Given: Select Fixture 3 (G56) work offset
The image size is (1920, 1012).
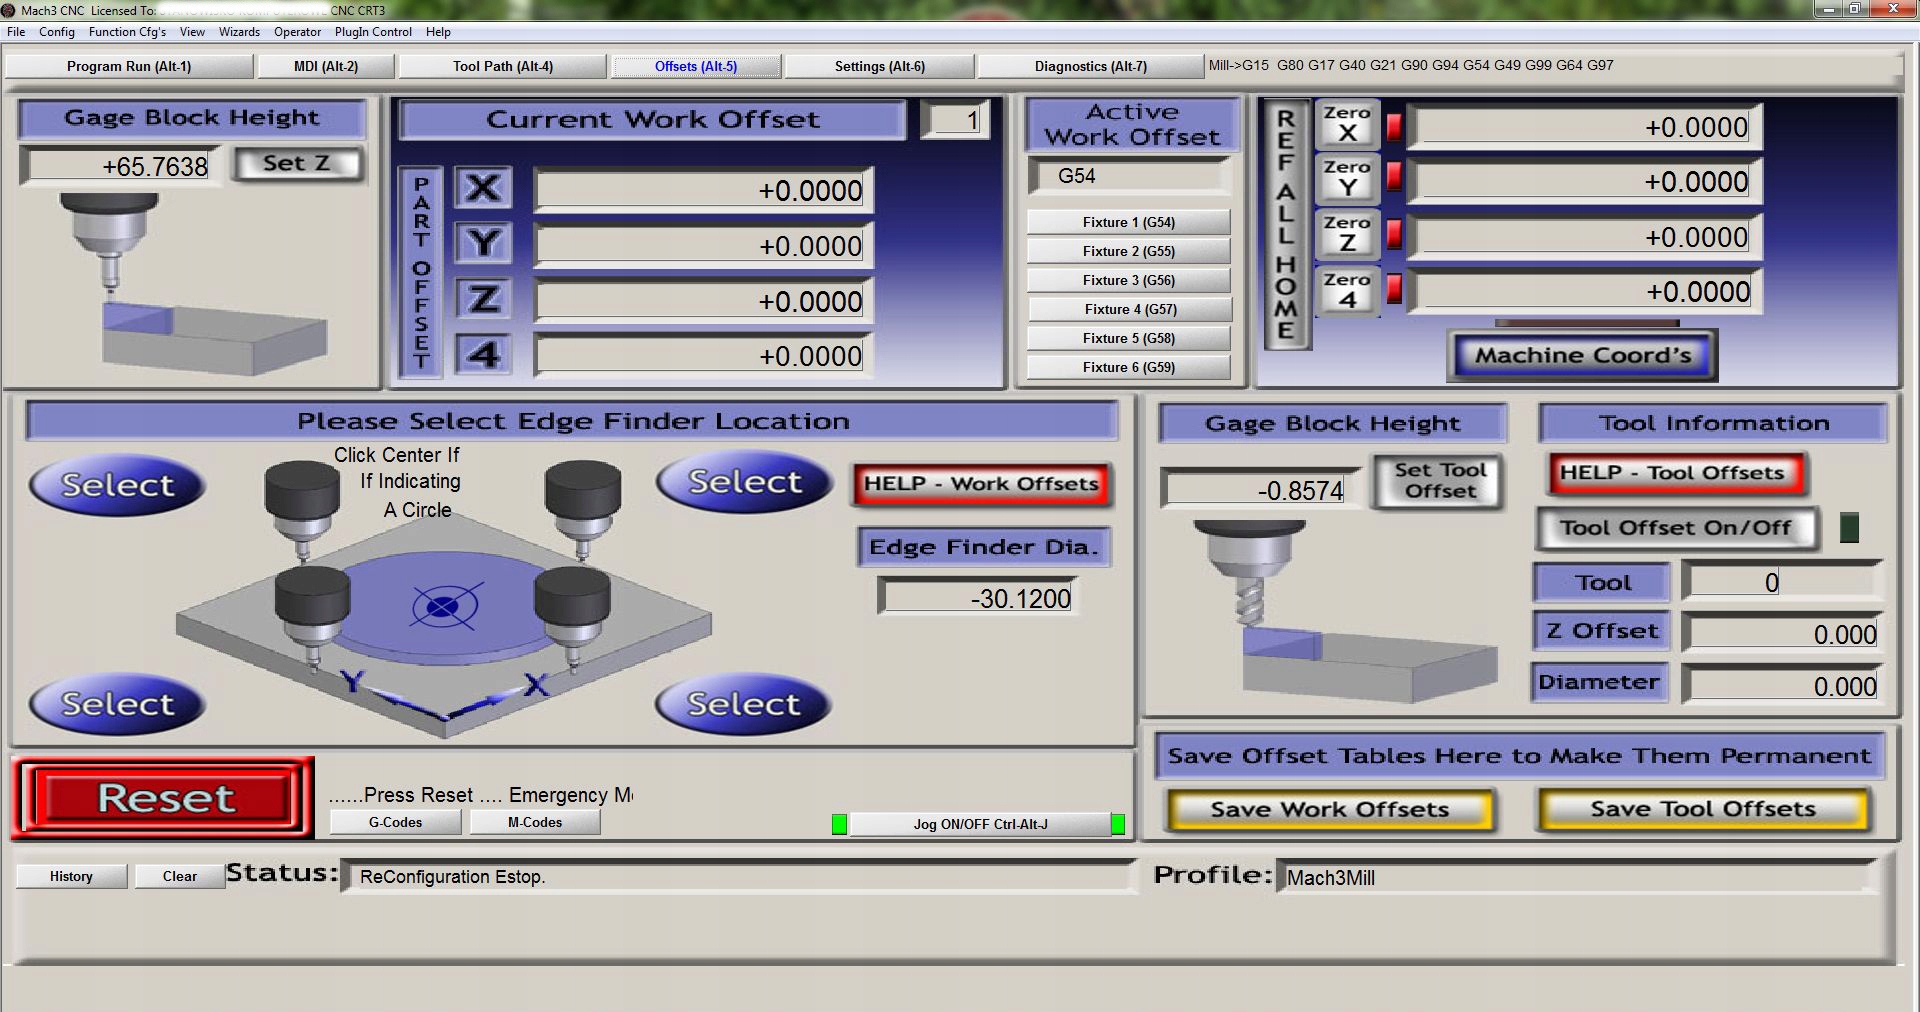Looking at the screenshot, I should click(x=1128, y=280).
